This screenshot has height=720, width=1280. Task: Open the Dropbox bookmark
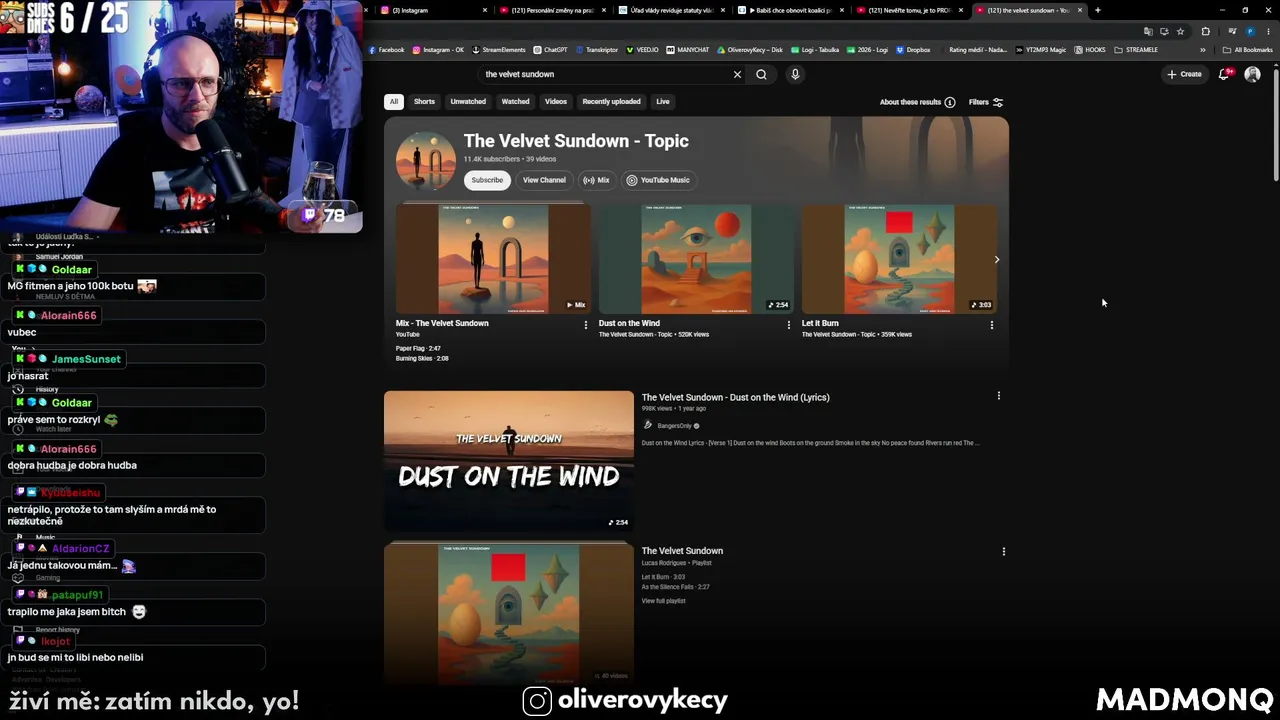pos(914,50)
